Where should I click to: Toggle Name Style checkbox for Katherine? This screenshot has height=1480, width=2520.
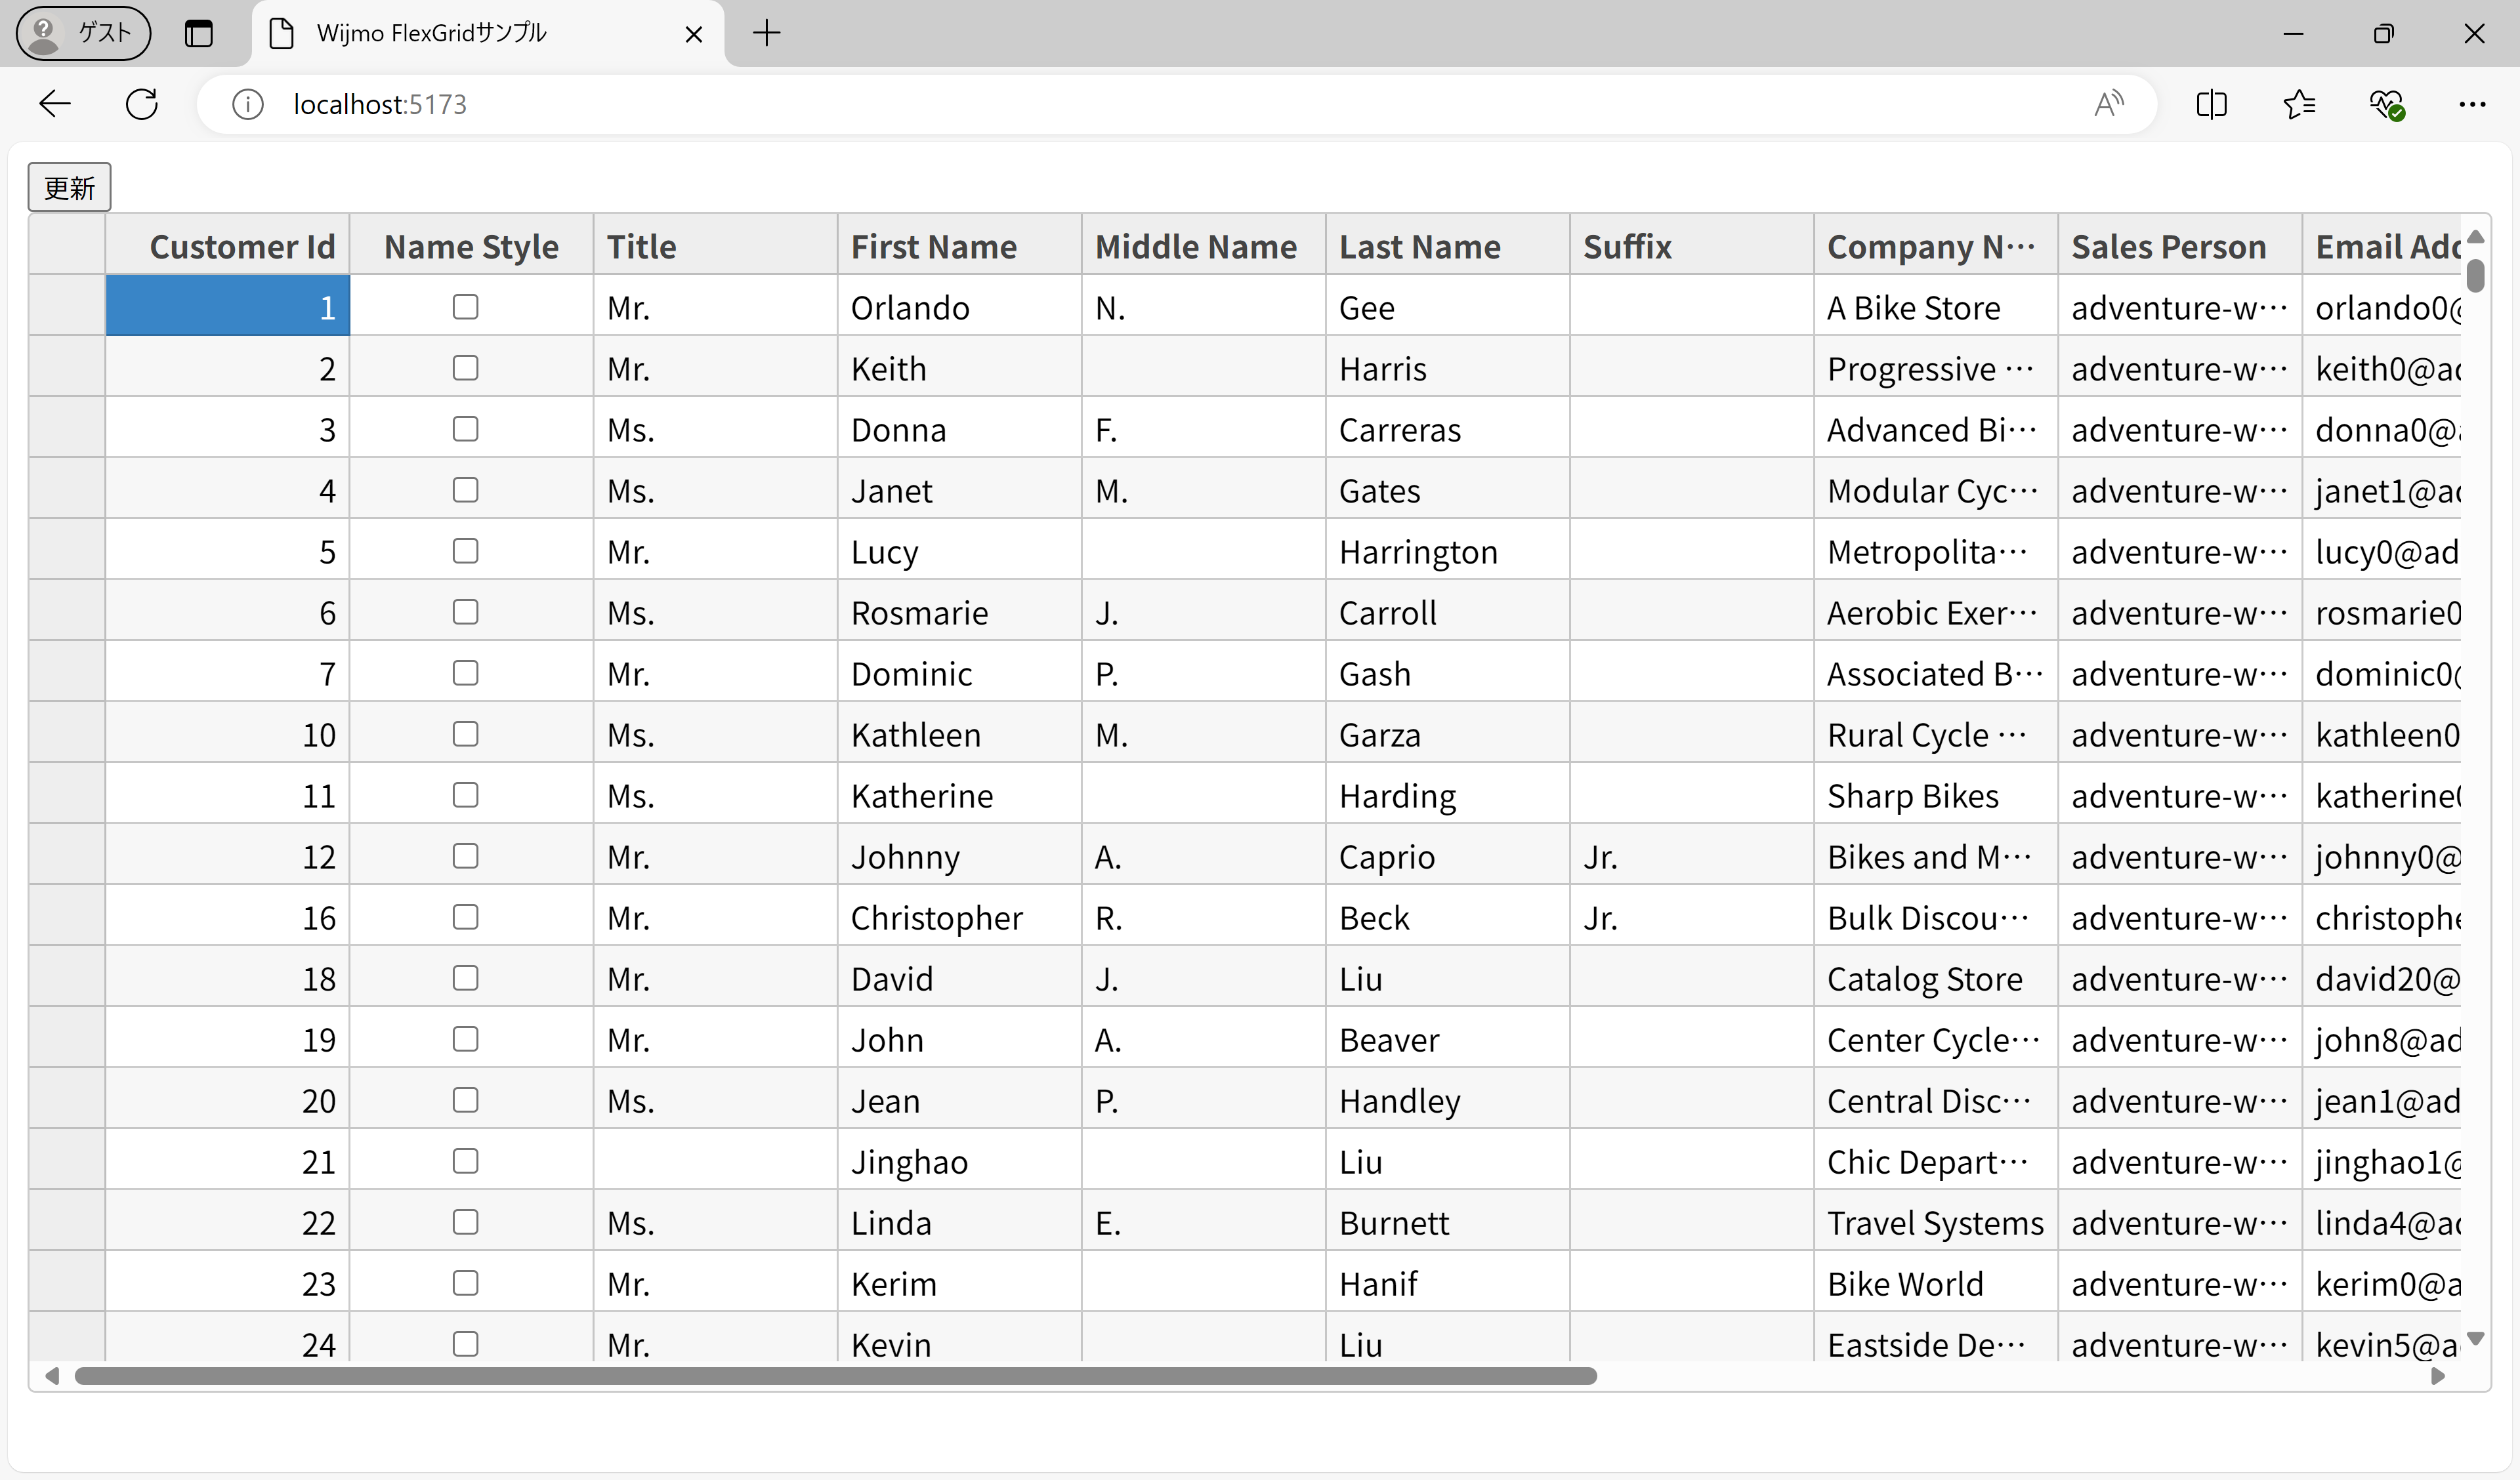(x=465, y=794)
